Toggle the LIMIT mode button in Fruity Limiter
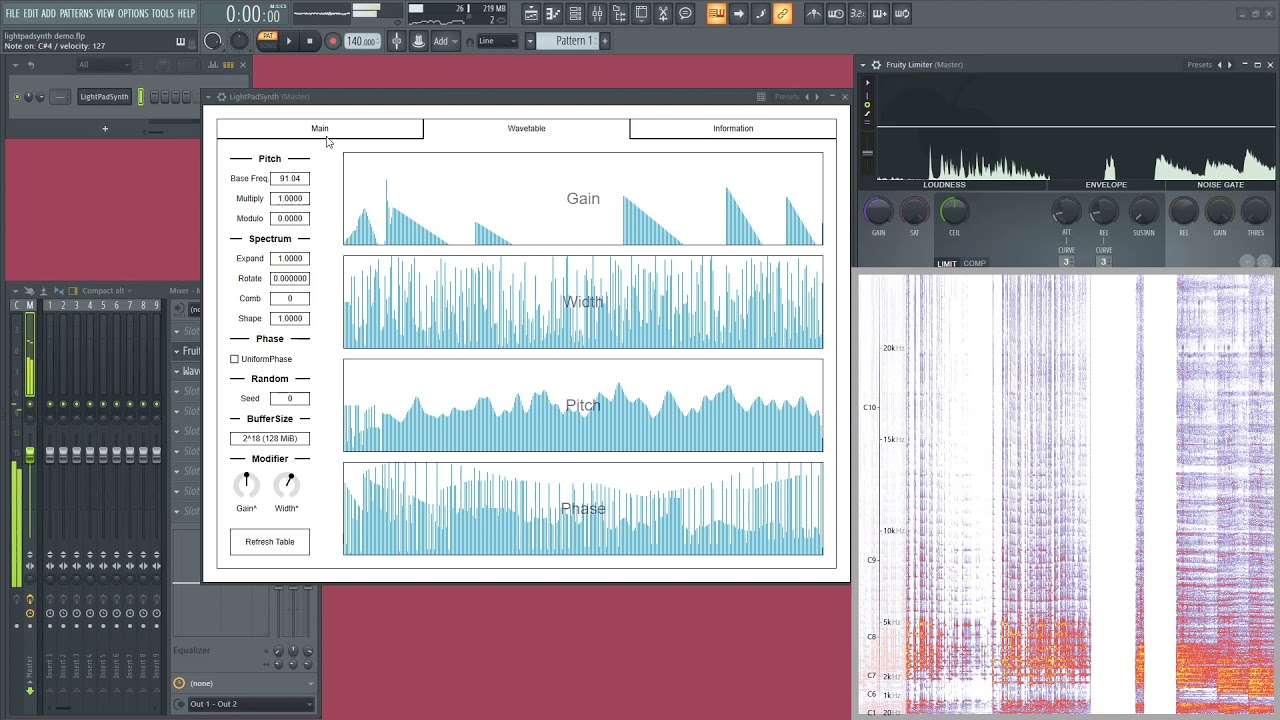This screenshot has width=1280, height=720. (x=946, y=264)
